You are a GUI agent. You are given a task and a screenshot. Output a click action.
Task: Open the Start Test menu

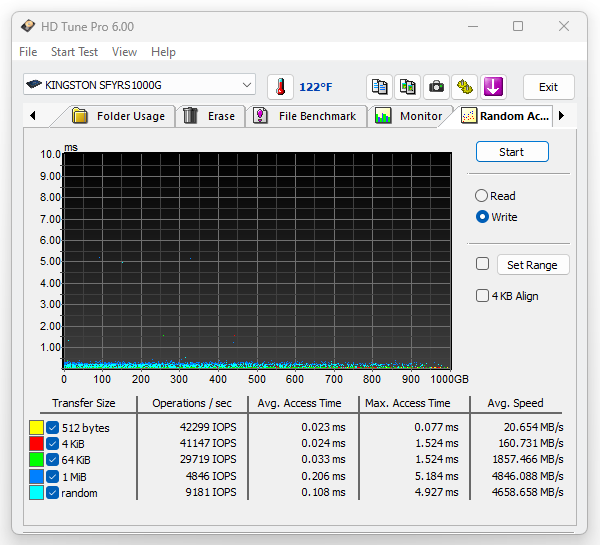tap(74, 52)
